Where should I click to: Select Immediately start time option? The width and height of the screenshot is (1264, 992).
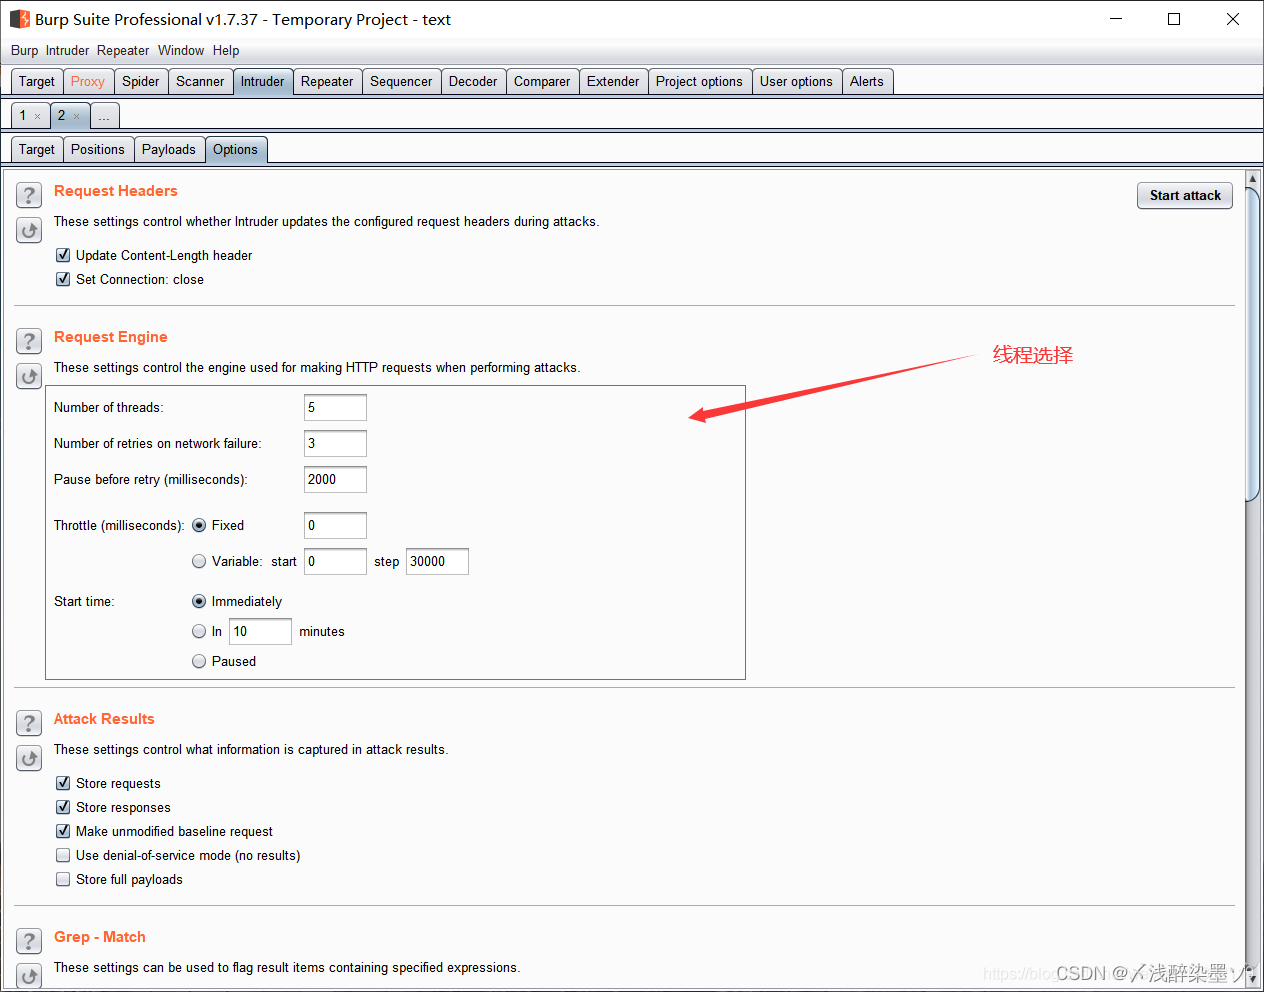[199, 601]
